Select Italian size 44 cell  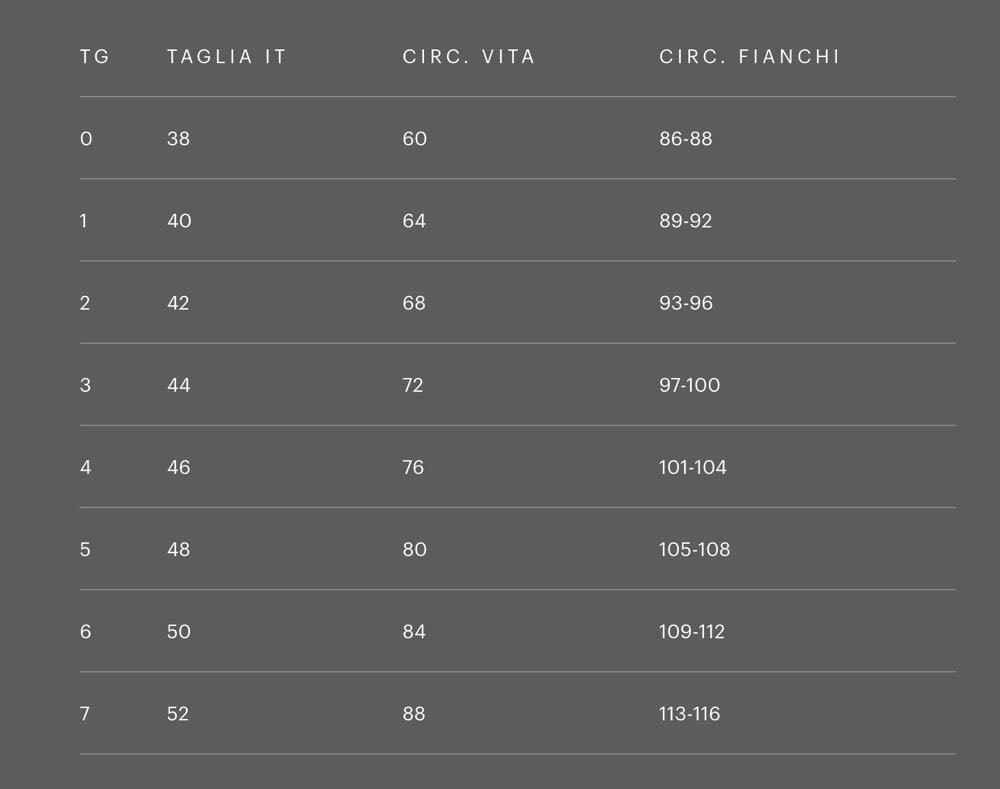(x=178, y=385)
